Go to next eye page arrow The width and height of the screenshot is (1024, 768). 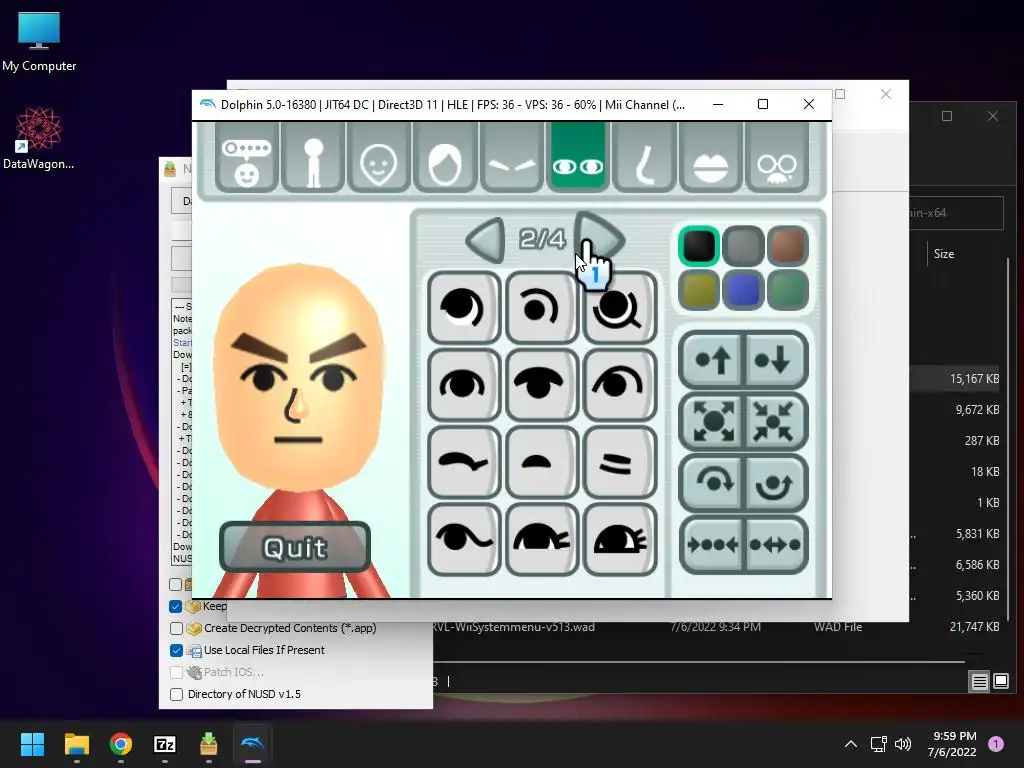coord(600,238)
